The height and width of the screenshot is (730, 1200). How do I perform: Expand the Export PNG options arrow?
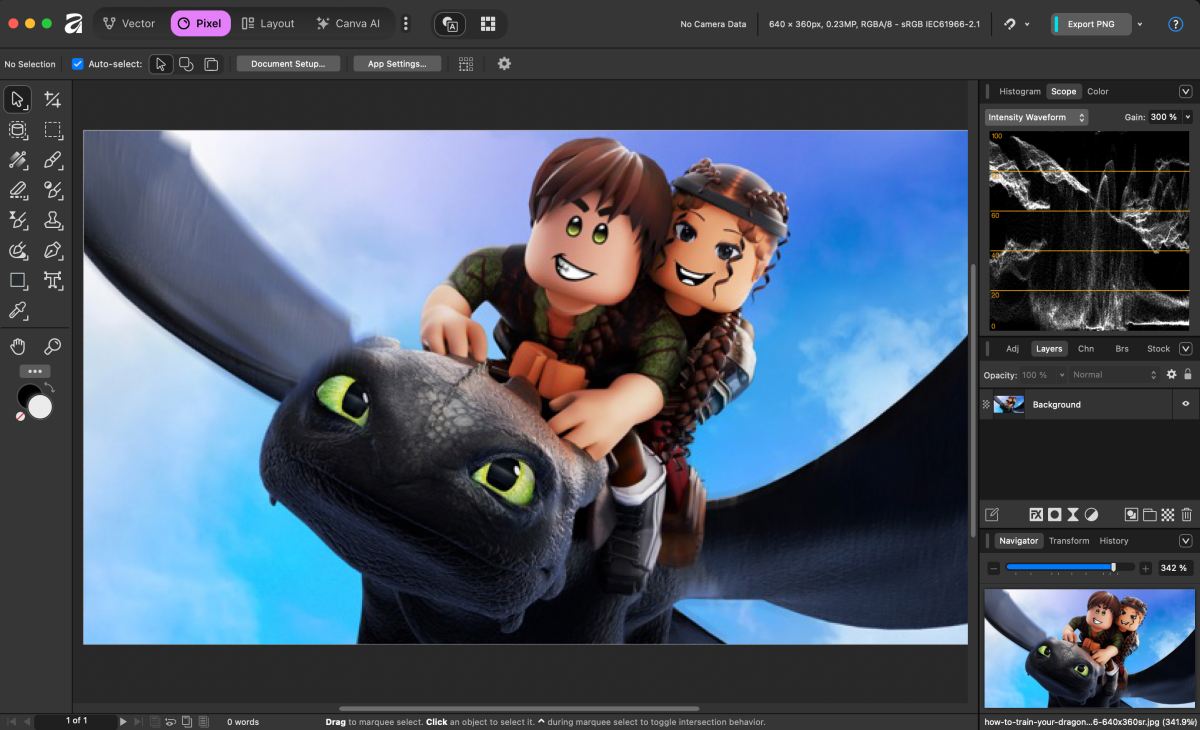coord(1140,24)
